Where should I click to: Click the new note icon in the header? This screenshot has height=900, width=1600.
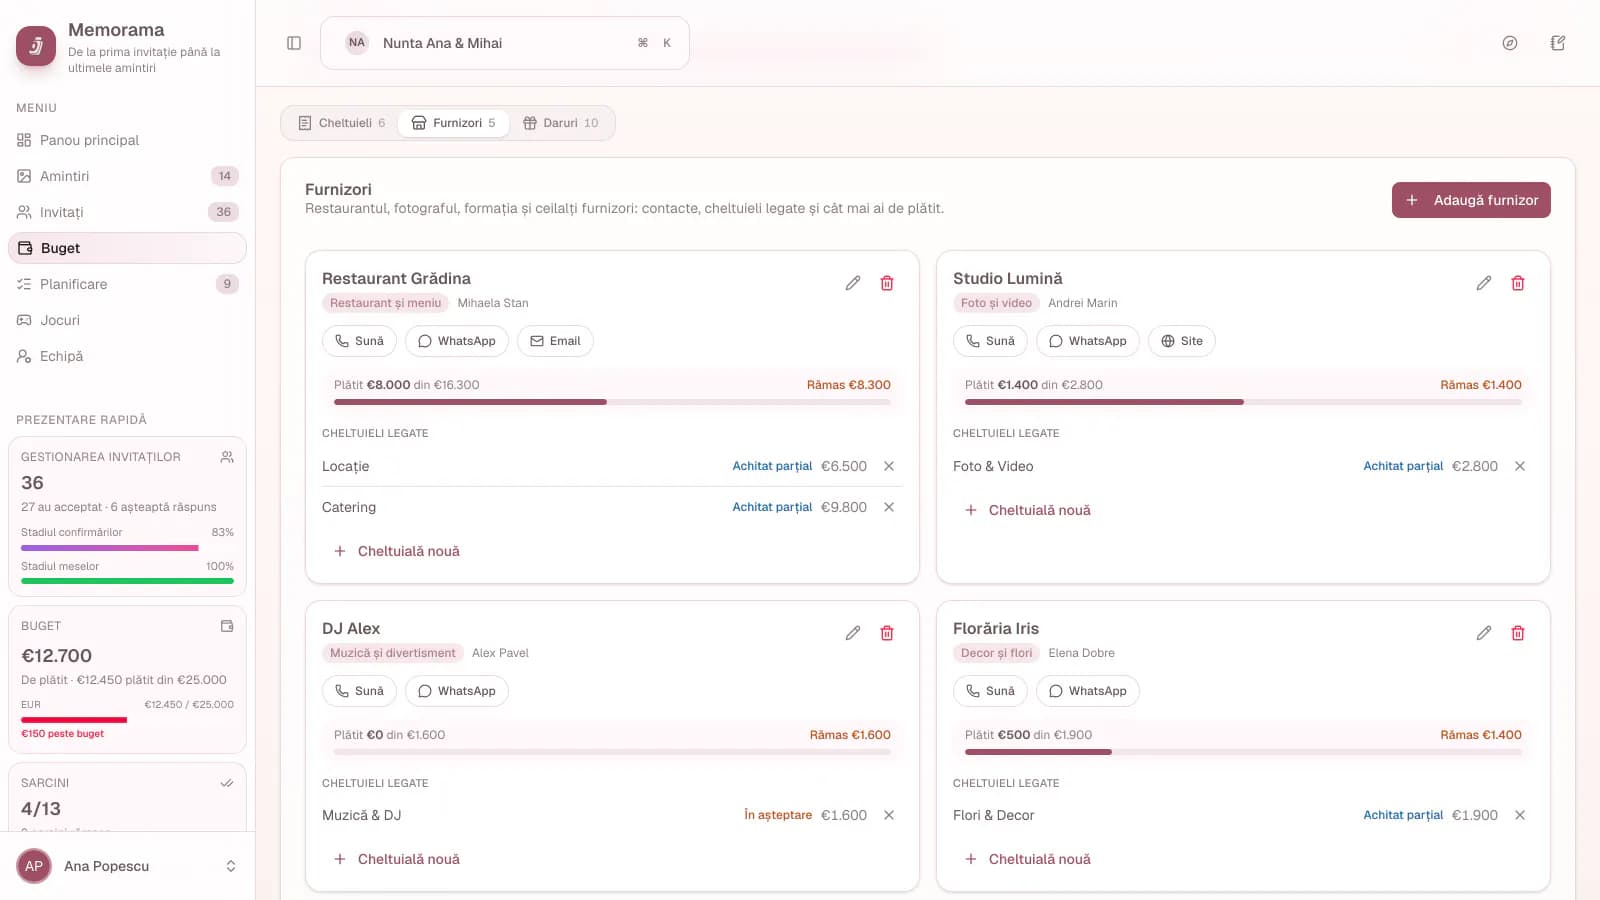coord(1558,43)
